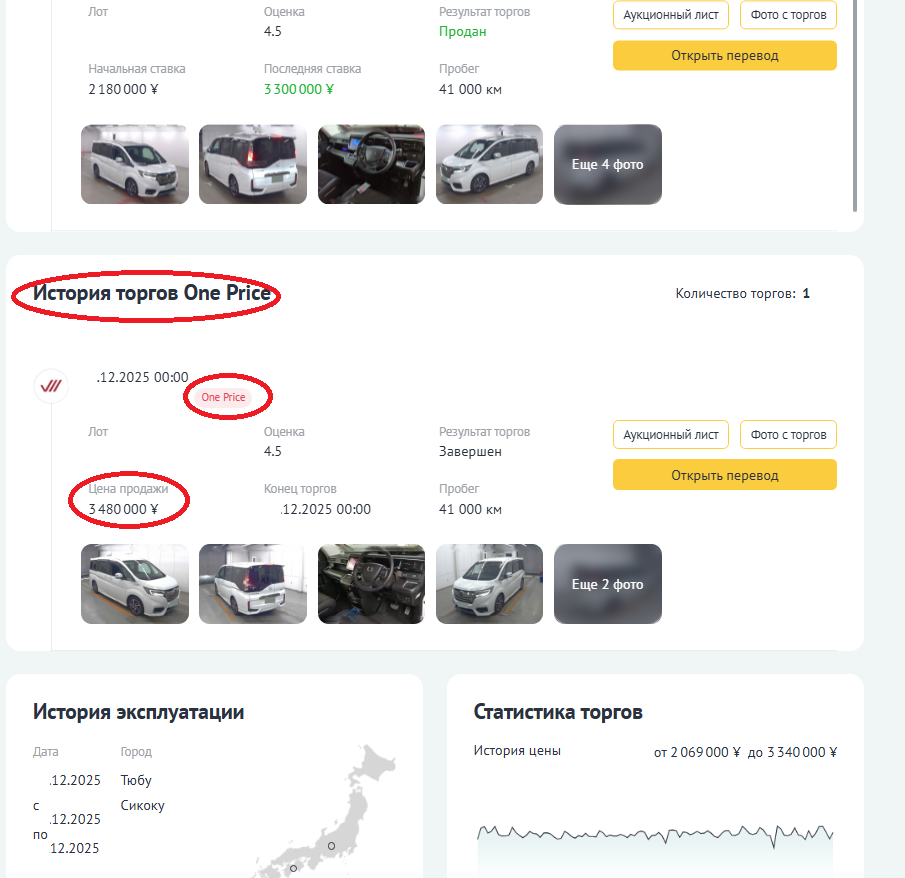View the front-view van photo in the top lot

[489, 164]
